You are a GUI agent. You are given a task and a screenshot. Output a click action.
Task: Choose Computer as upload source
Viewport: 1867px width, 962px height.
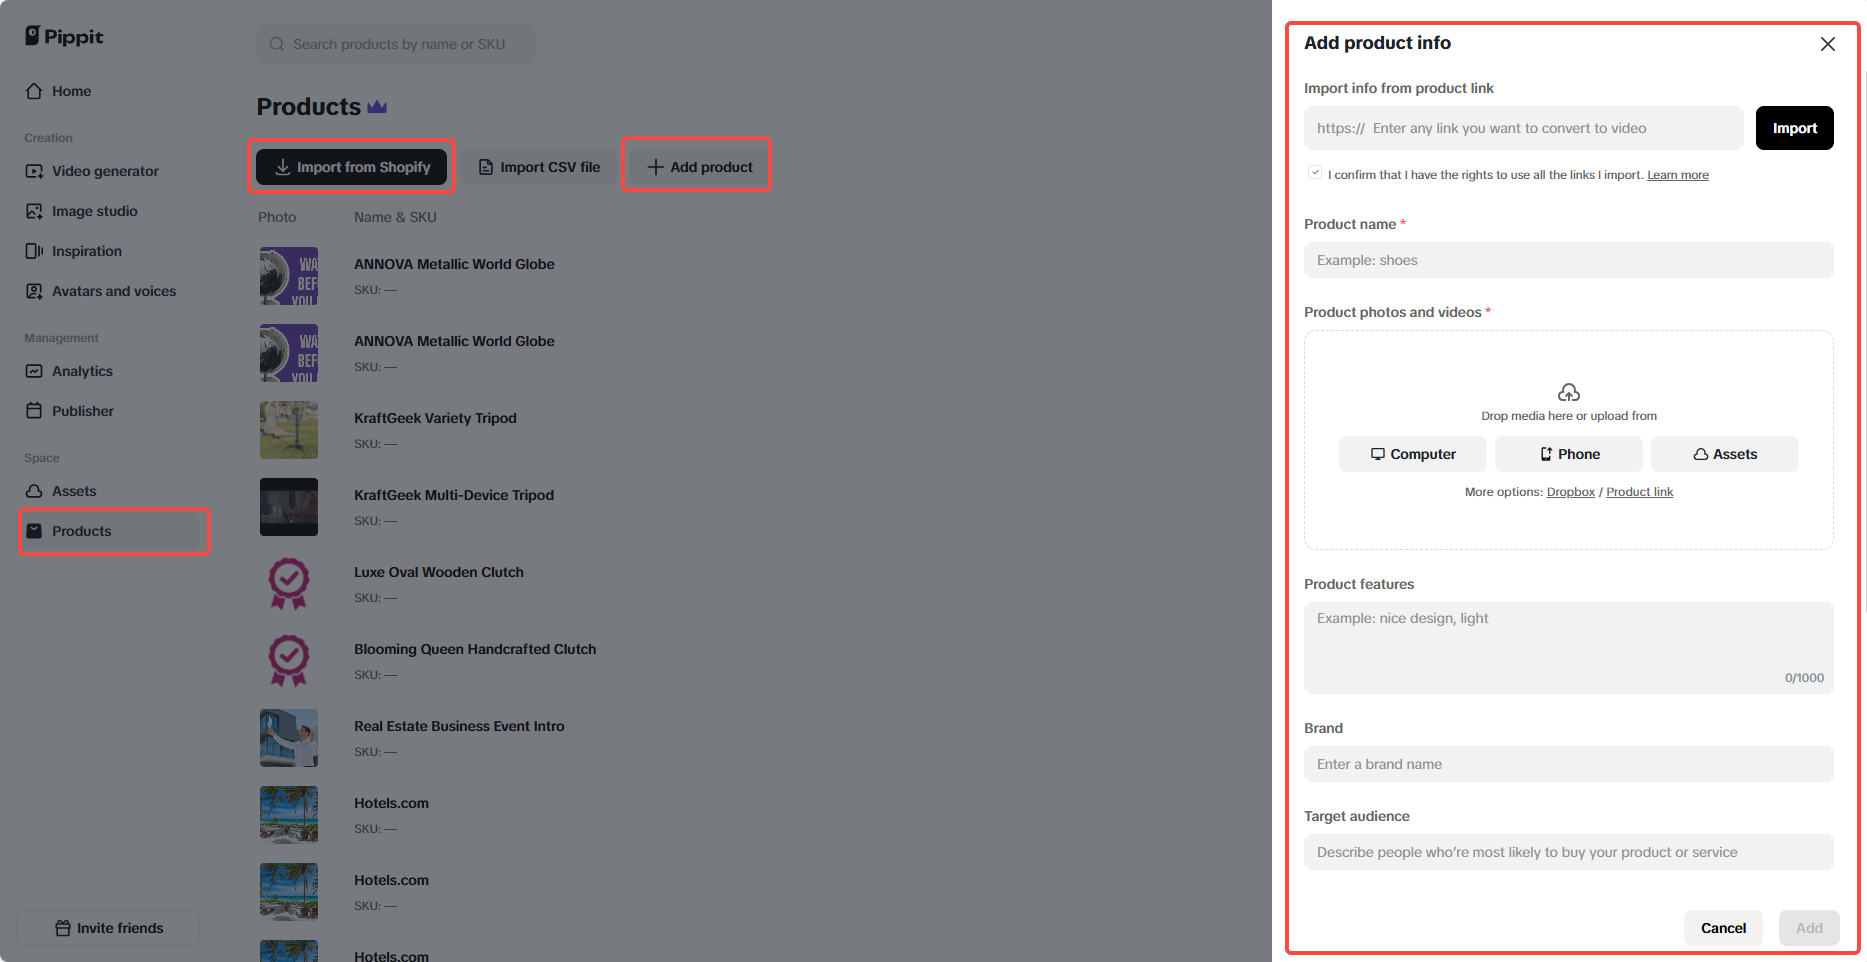(1412, 453)
